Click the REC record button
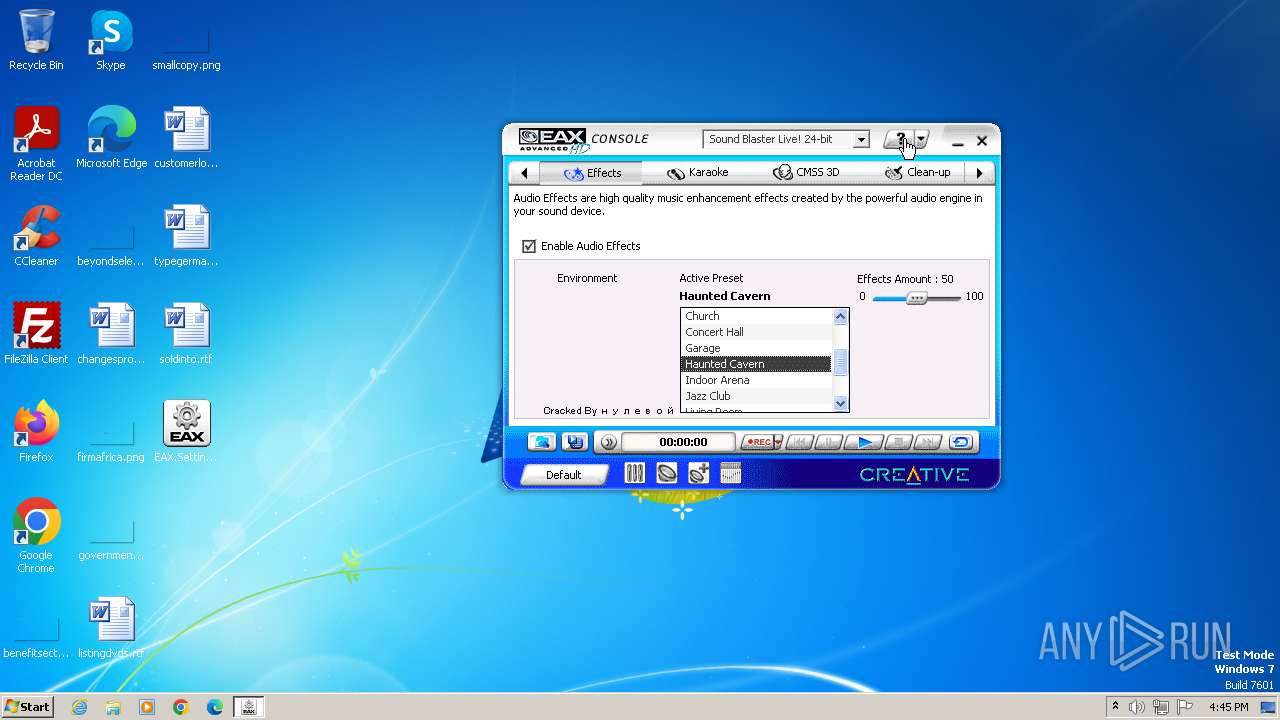The width and height of the screenshot is (1280, 720). [x=757, y=442]
